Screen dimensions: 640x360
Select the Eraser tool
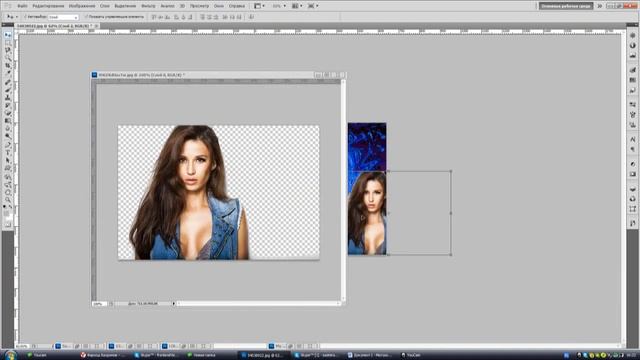click(x=8, y=113)
